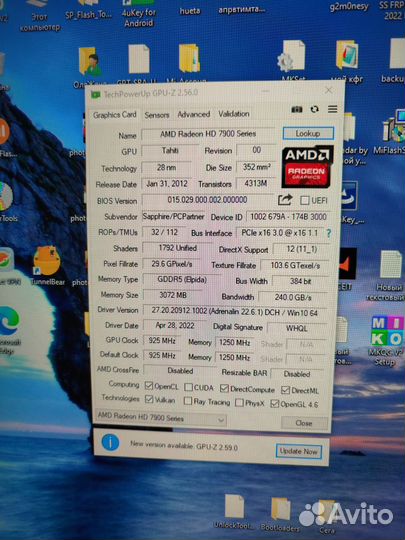Toggle the Vulkan checkbox

click(149, 399)
